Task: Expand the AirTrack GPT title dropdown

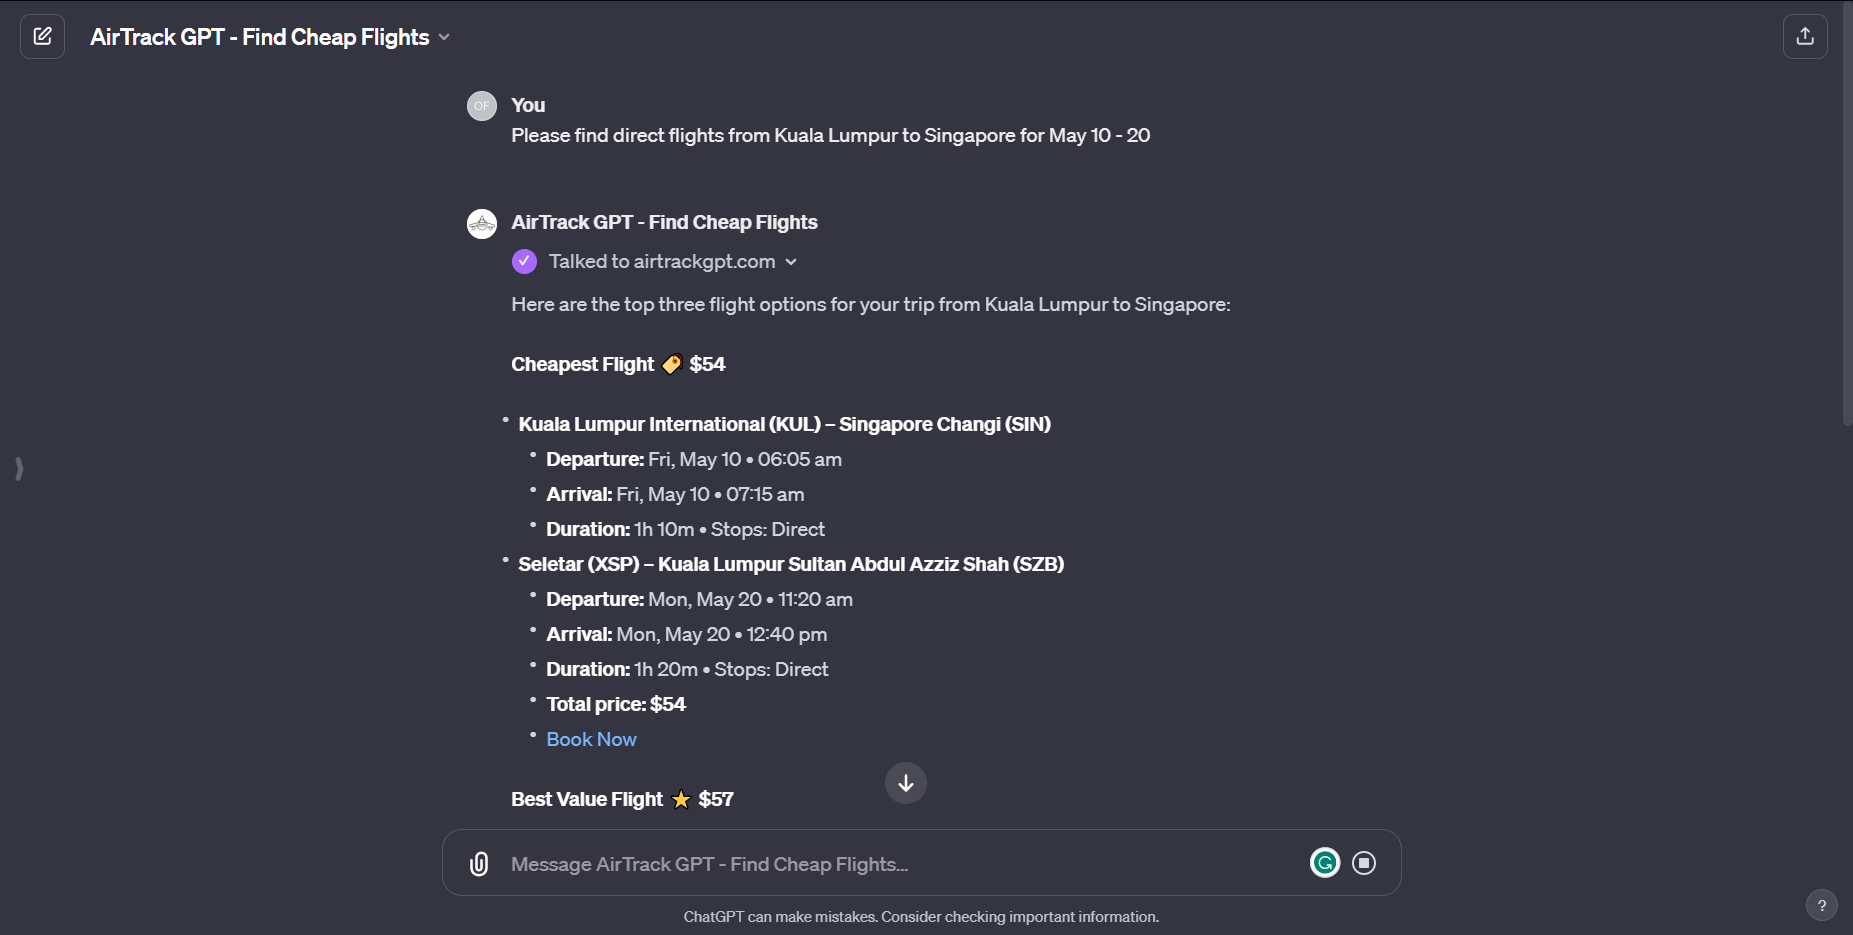Action: [444, 37]
